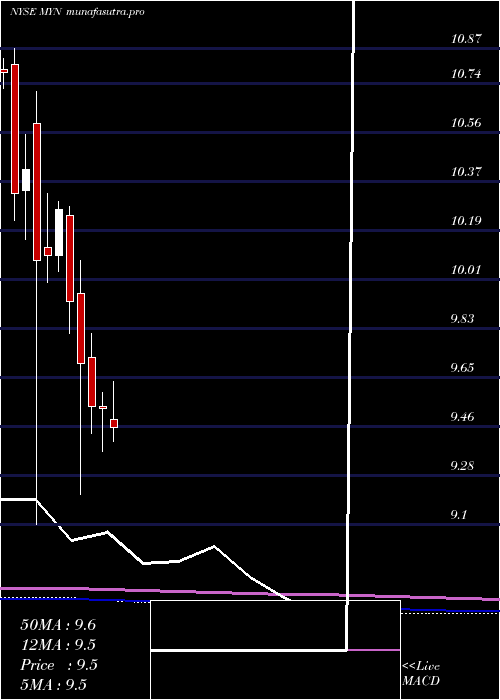The image size is (500, 700).
Task: Select the 5MA : 9.5 readout
Action: pos(54,684)
